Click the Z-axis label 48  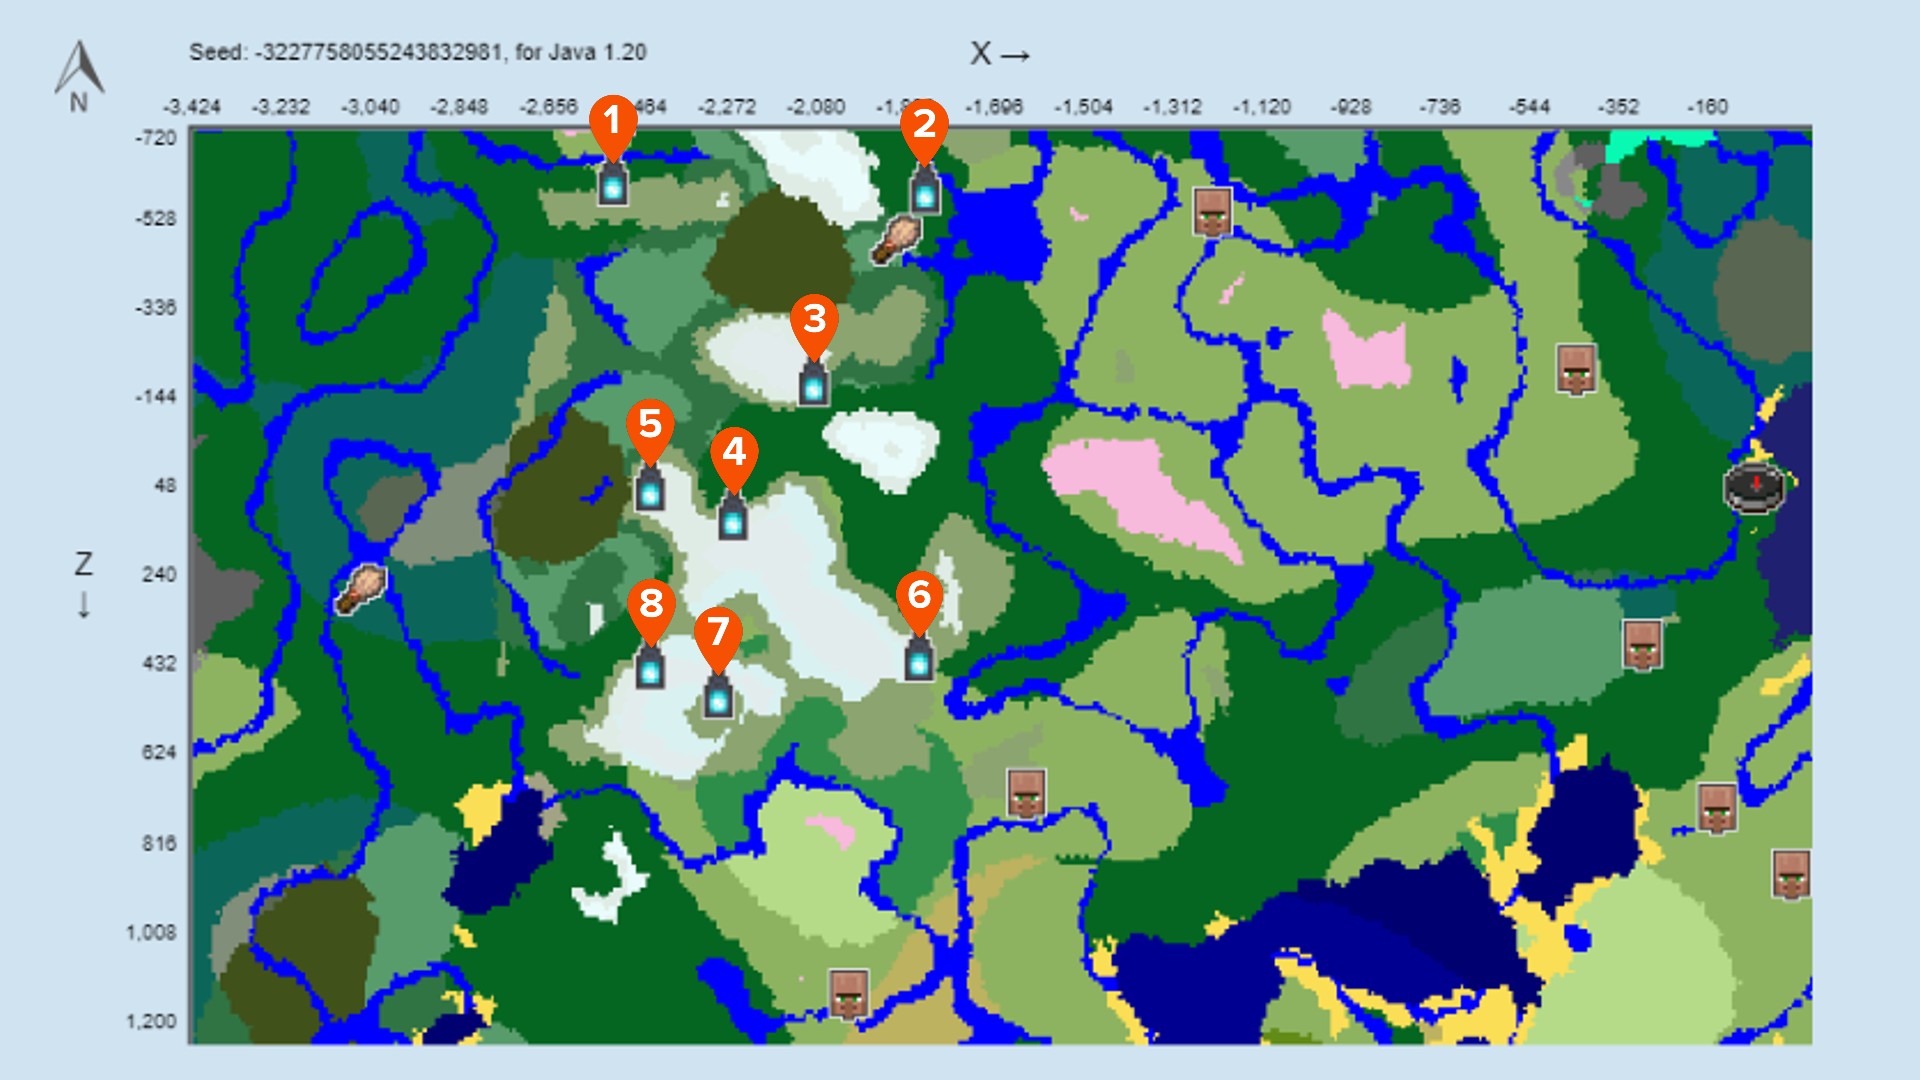click(165, 486)
